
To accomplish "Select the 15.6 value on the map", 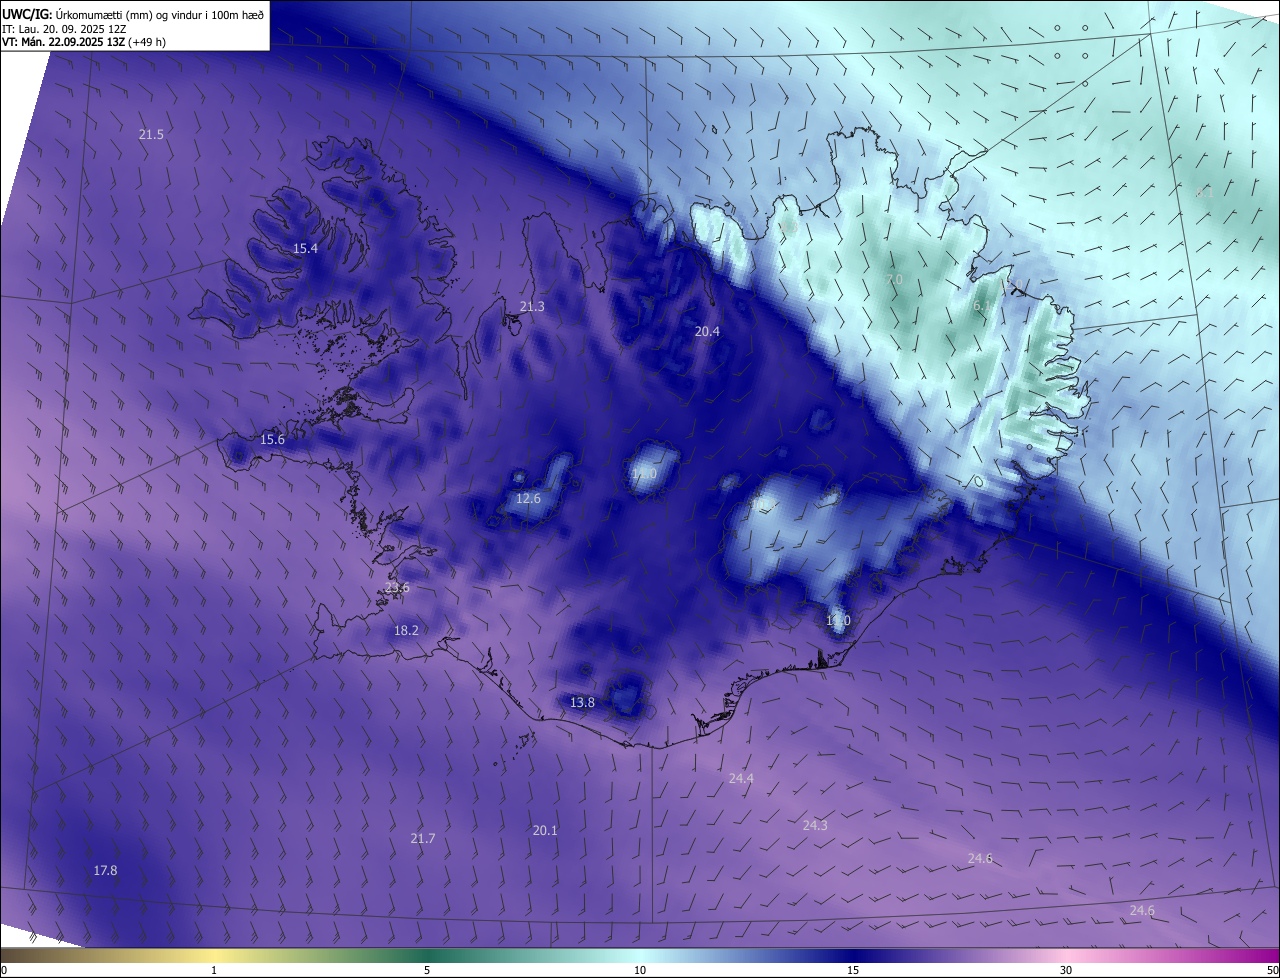I will click(272, 439).
